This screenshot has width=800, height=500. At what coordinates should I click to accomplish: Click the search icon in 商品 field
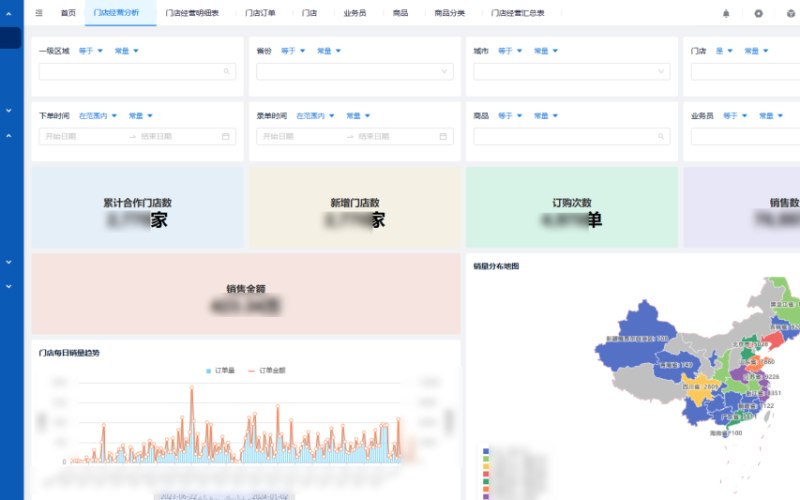pyautogui.click(x=661, y=136)
